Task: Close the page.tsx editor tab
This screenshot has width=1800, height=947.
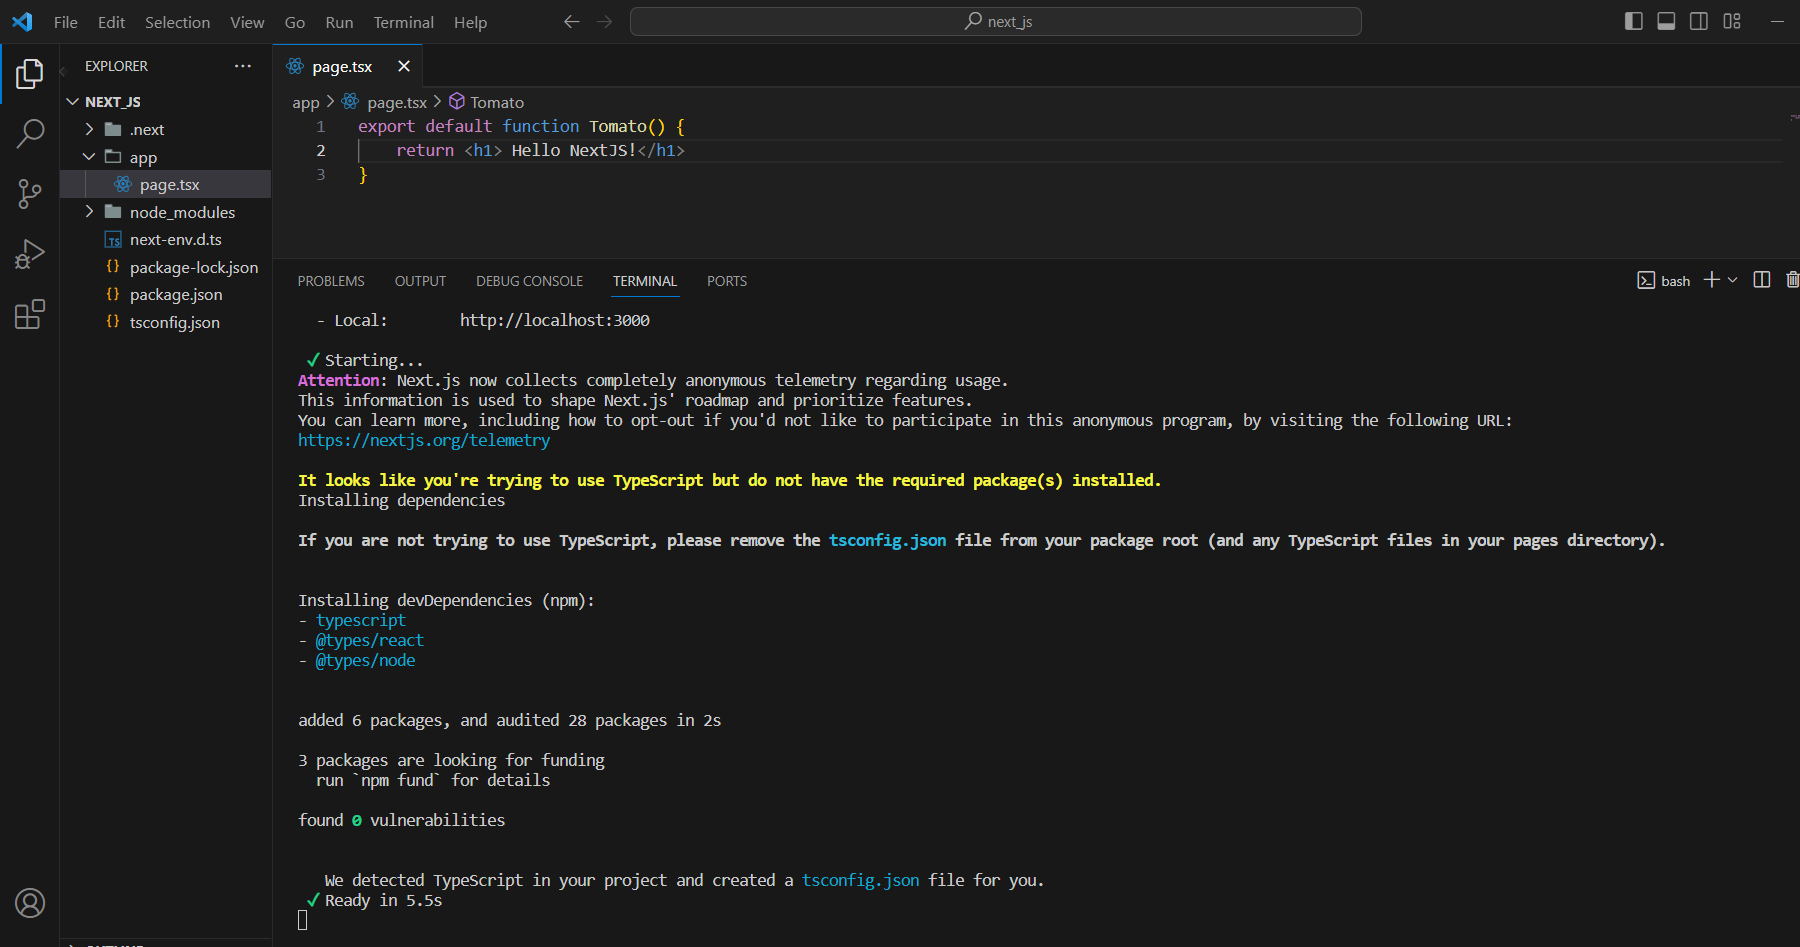Action: tap(404, 66)
